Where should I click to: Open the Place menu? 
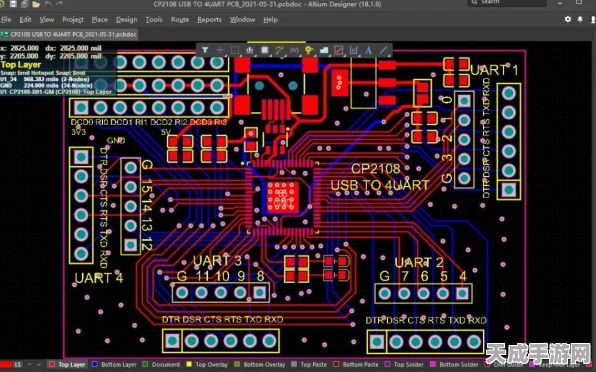[100, 19]
